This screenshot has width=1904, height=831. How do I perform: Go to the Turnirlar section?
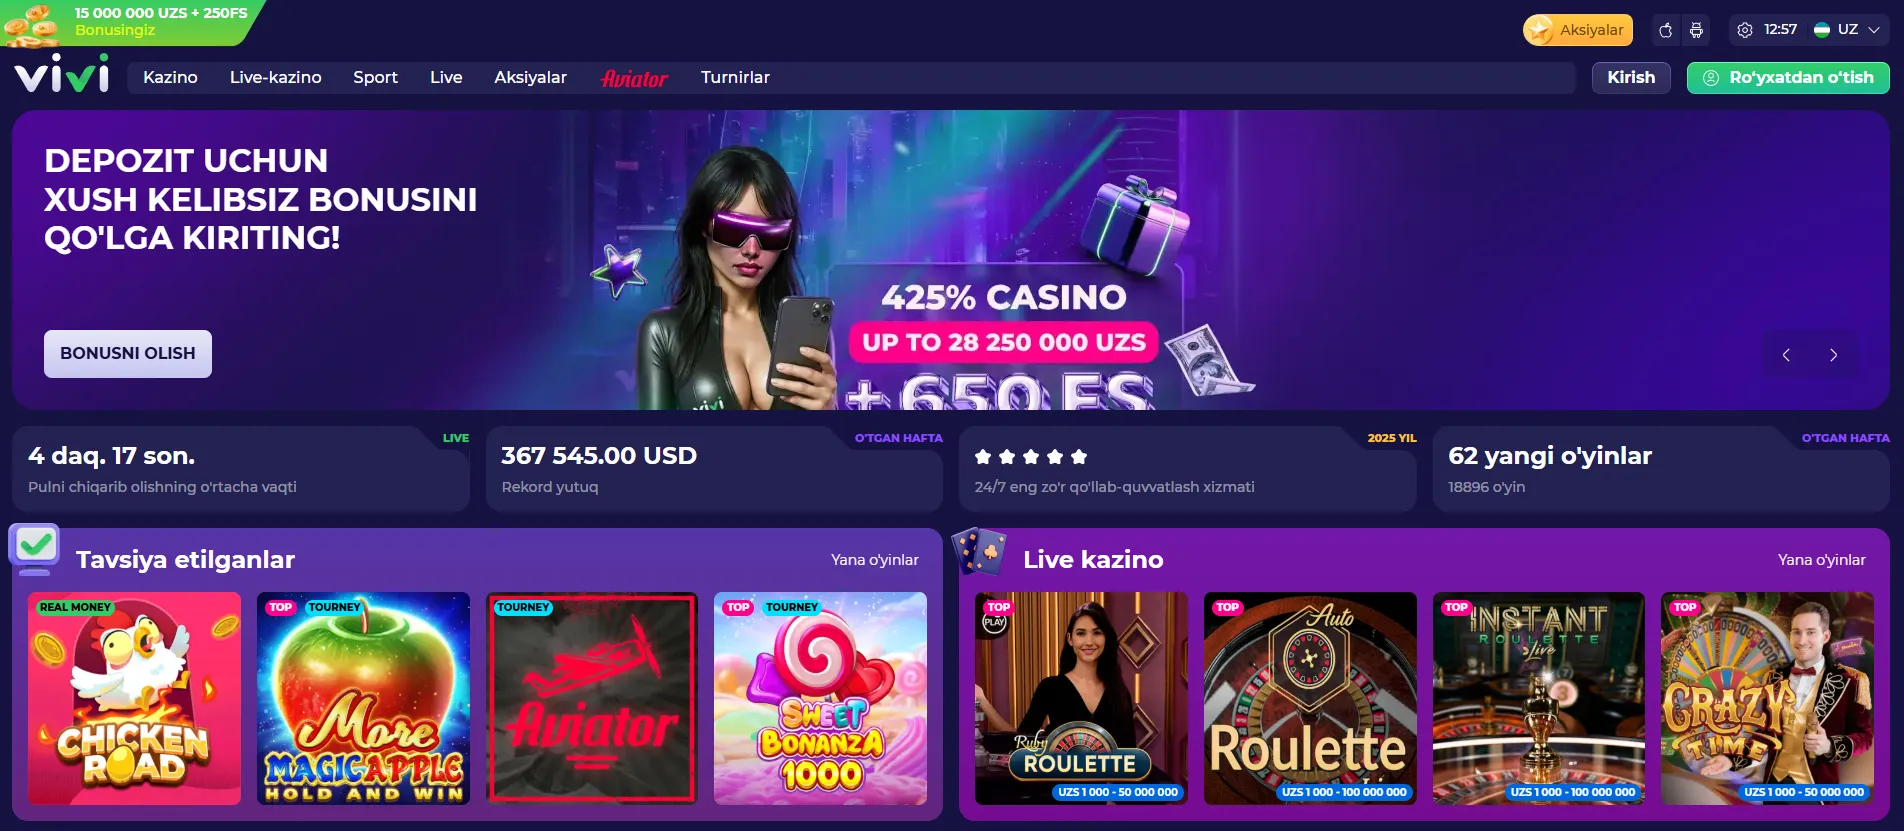pos(735,78)
